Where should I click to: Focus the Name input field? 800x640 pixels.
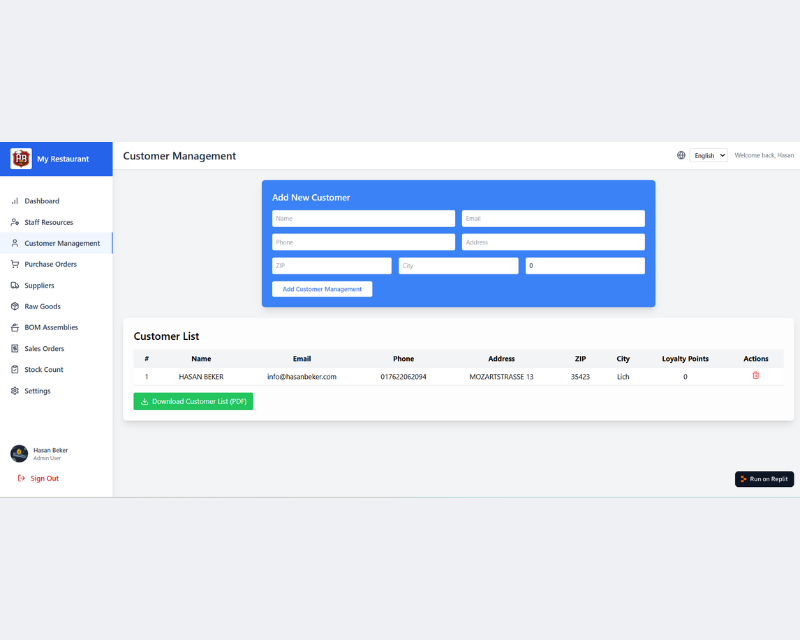click(x=363, y=218)
